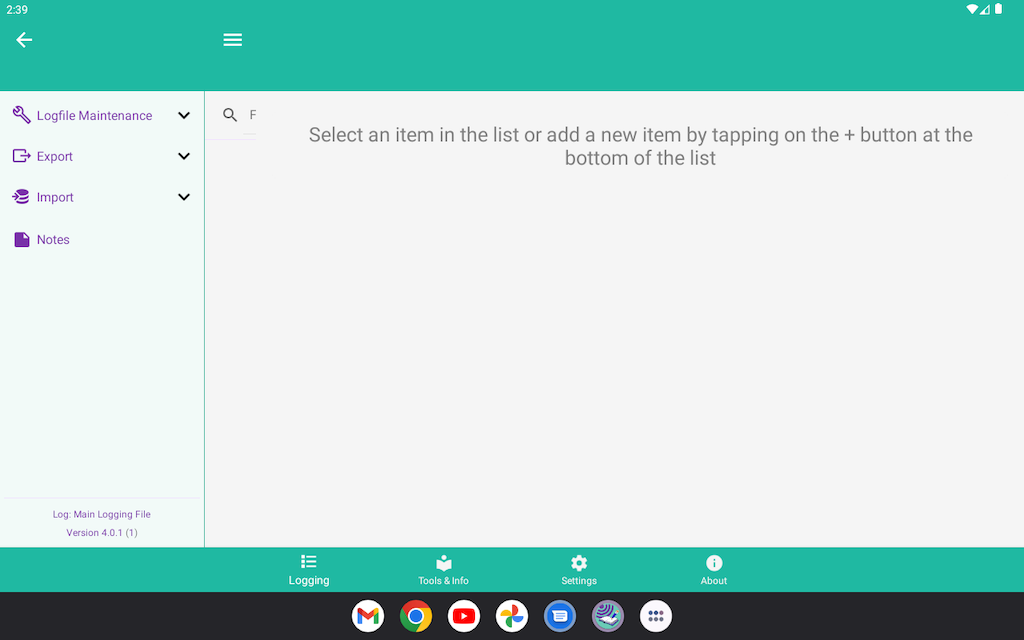1024x640 pixels.
Task: Open the hamburger menu
Action: (233, 40)
